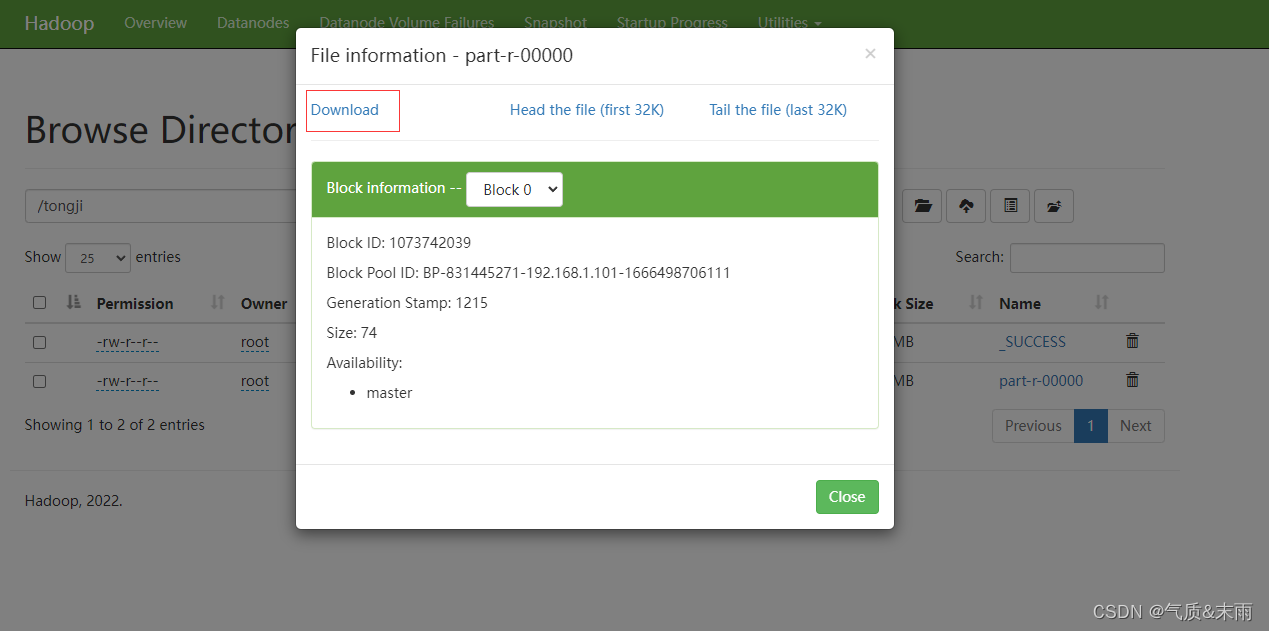This screenshot has width=1269, height=631.
Task: Open Datanode Volume Failures nav item
Action: [406, 22]
